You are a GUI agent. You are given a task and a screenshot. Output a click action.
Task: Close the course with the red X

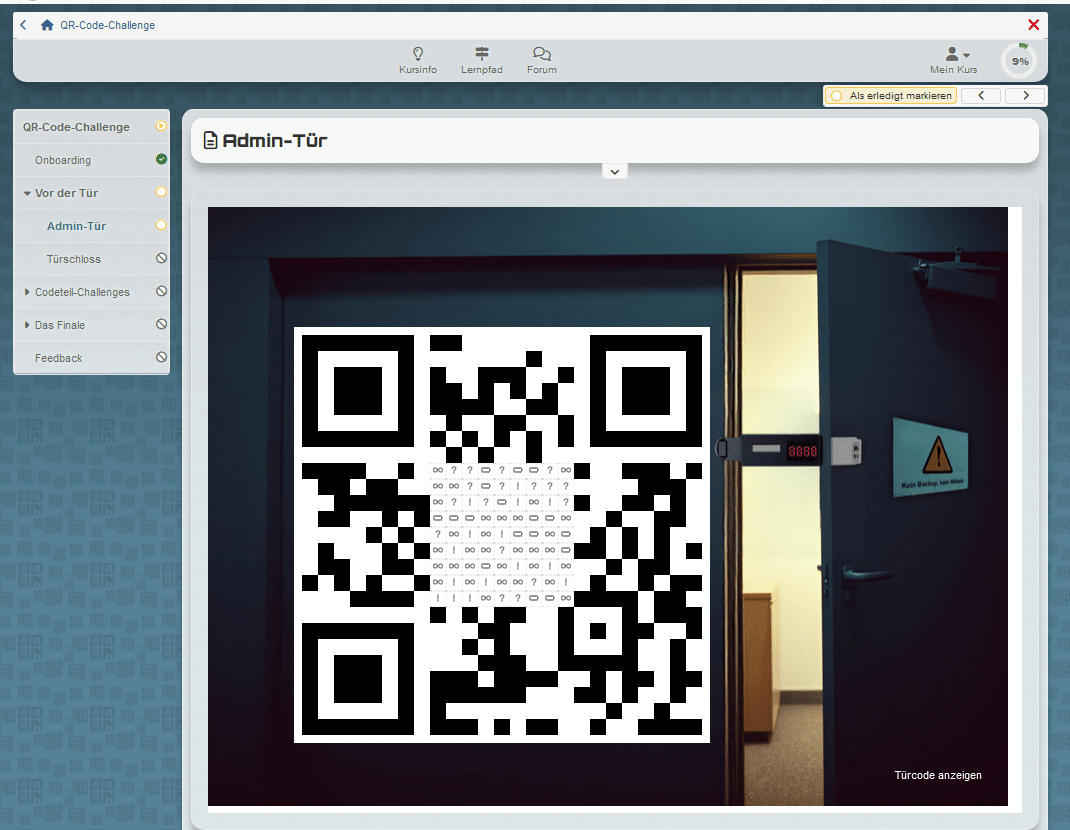tap(1034, 25)
